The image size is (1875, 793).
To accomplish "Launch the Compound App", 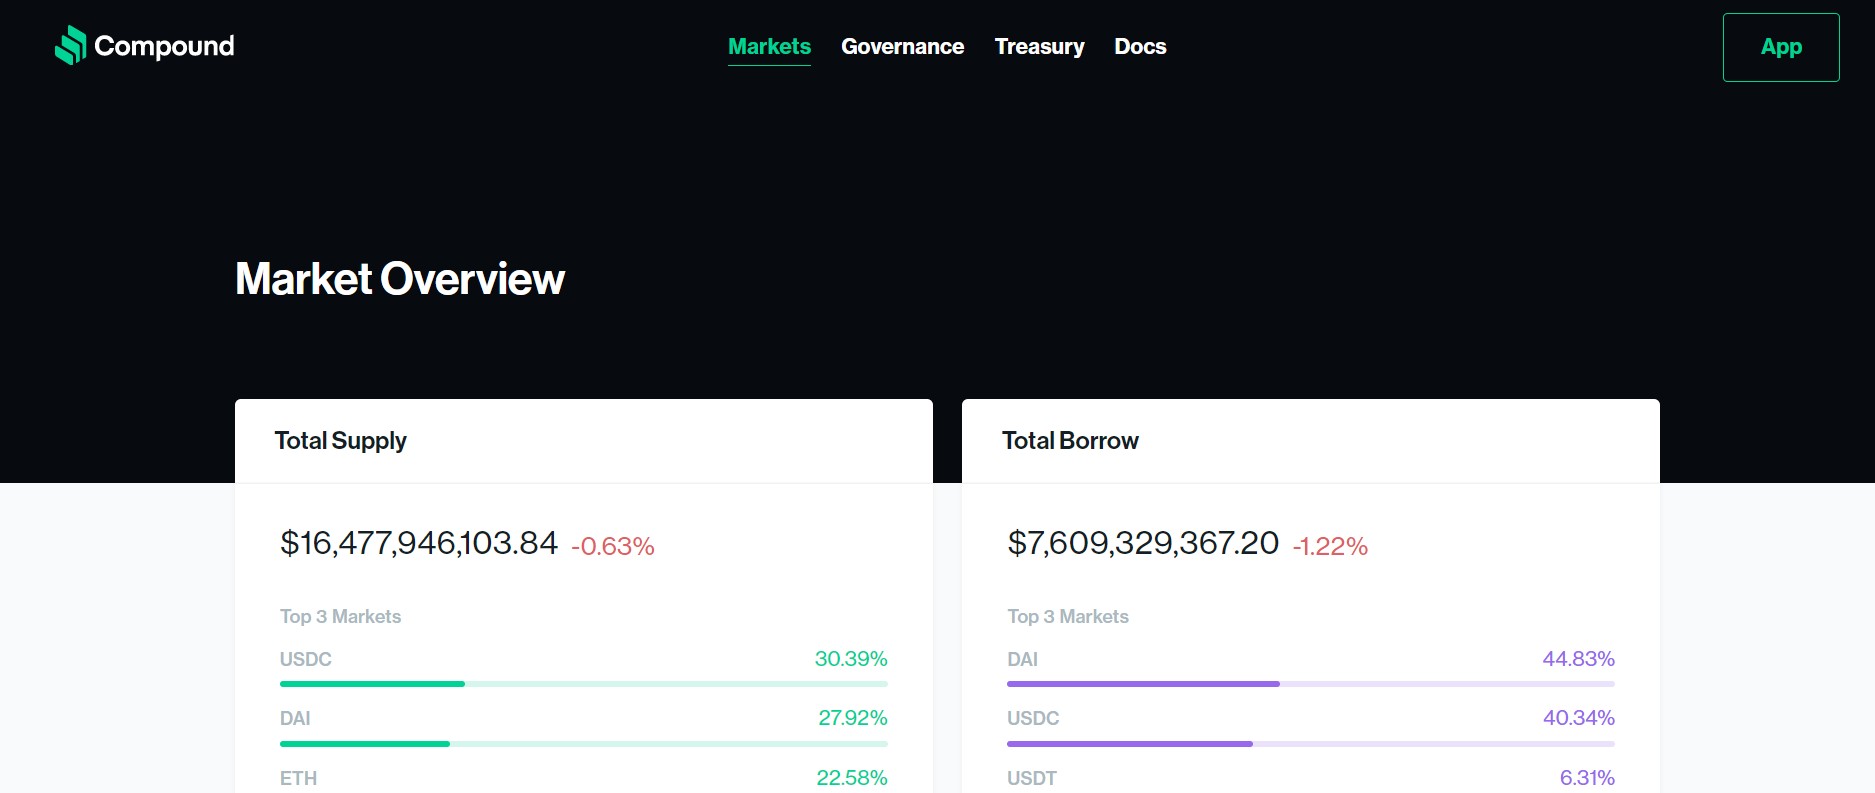I will point(1780,46).
